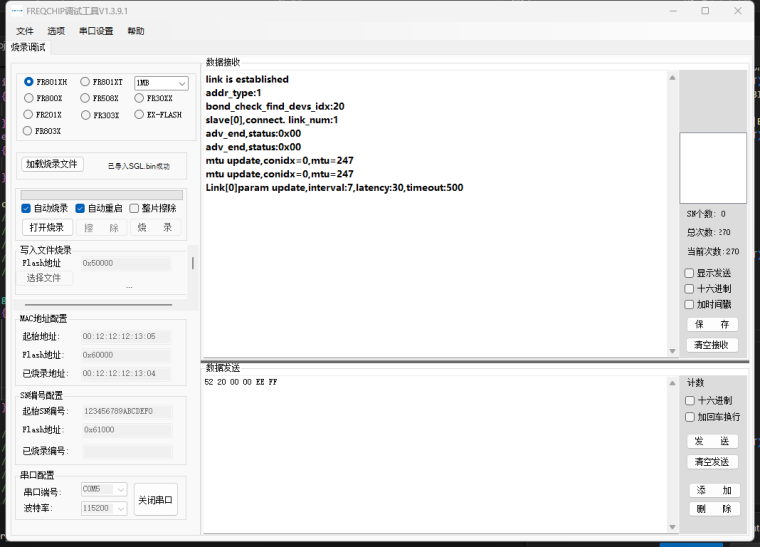The width and height of the screenshot is (760, 547).
Task: Disable the 自动烧录 checkbox
Action: (x=26, y=208)
